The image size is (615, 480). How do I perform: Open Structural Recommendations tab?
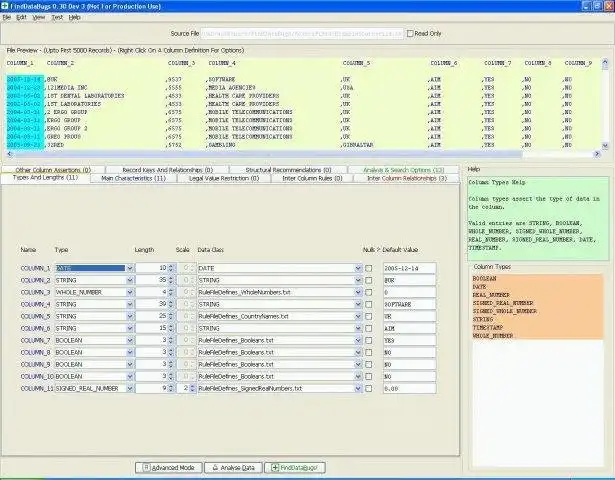(288, 170)
